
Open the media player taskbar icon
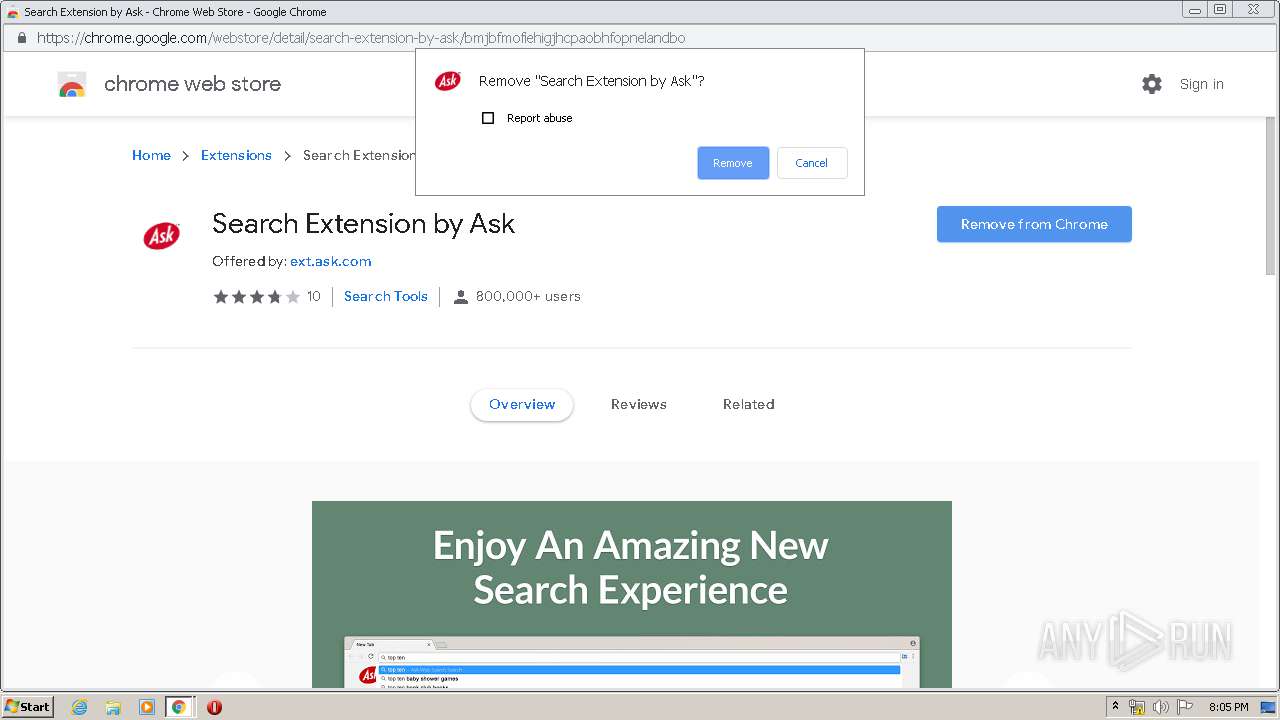pyautogui.click(x=147, y=707)
